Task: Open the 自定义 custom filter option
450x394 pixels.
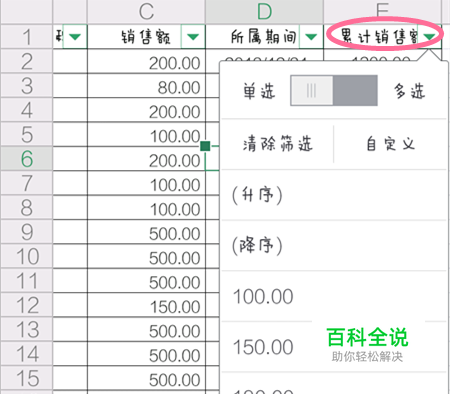Action: 390,144
